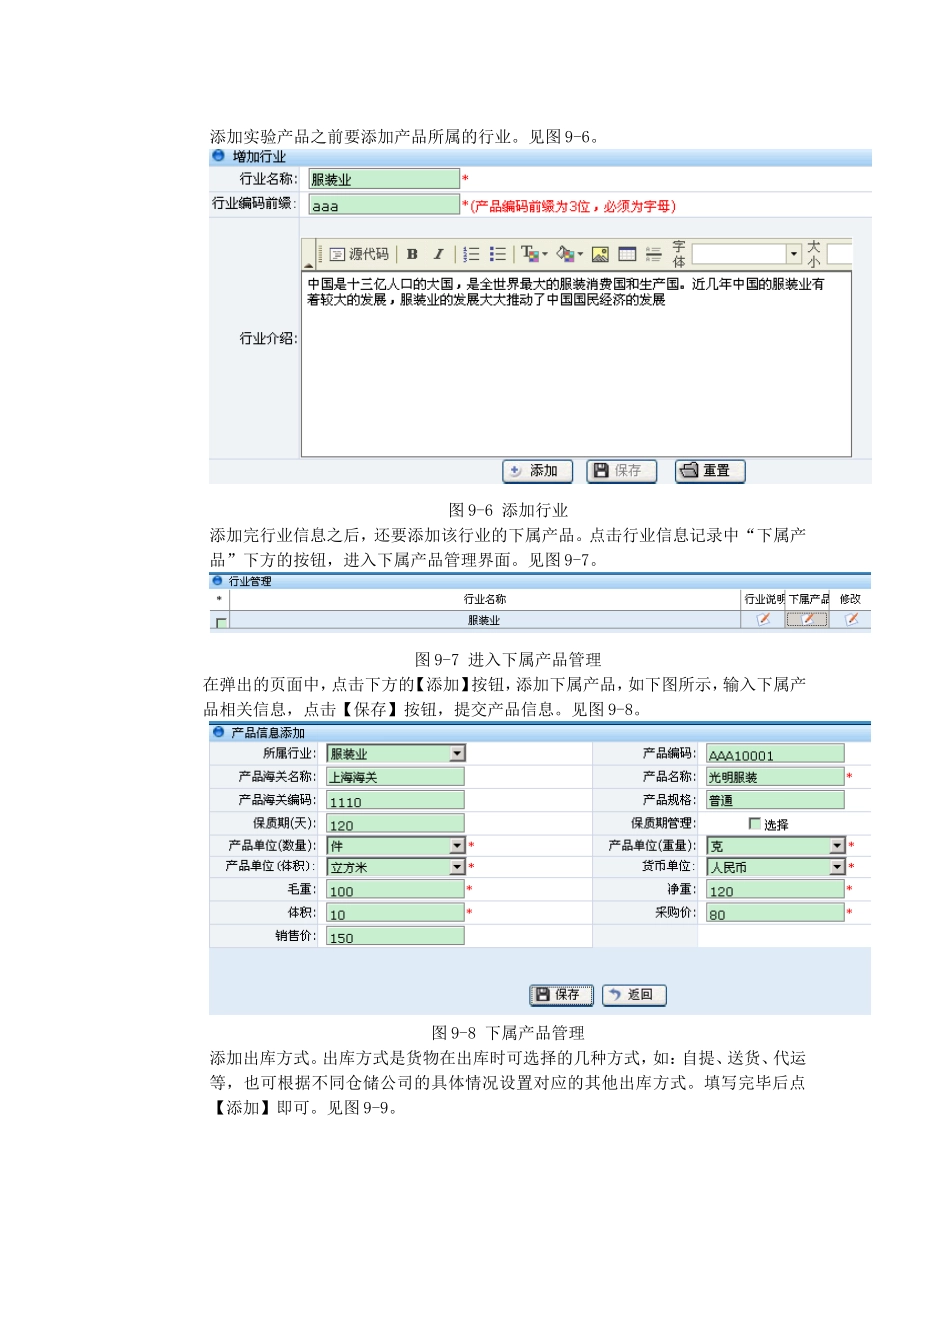Open the background fill color tool
Image resolution: width=950 pixels, height=1344 pixels.
click(566, 253)
